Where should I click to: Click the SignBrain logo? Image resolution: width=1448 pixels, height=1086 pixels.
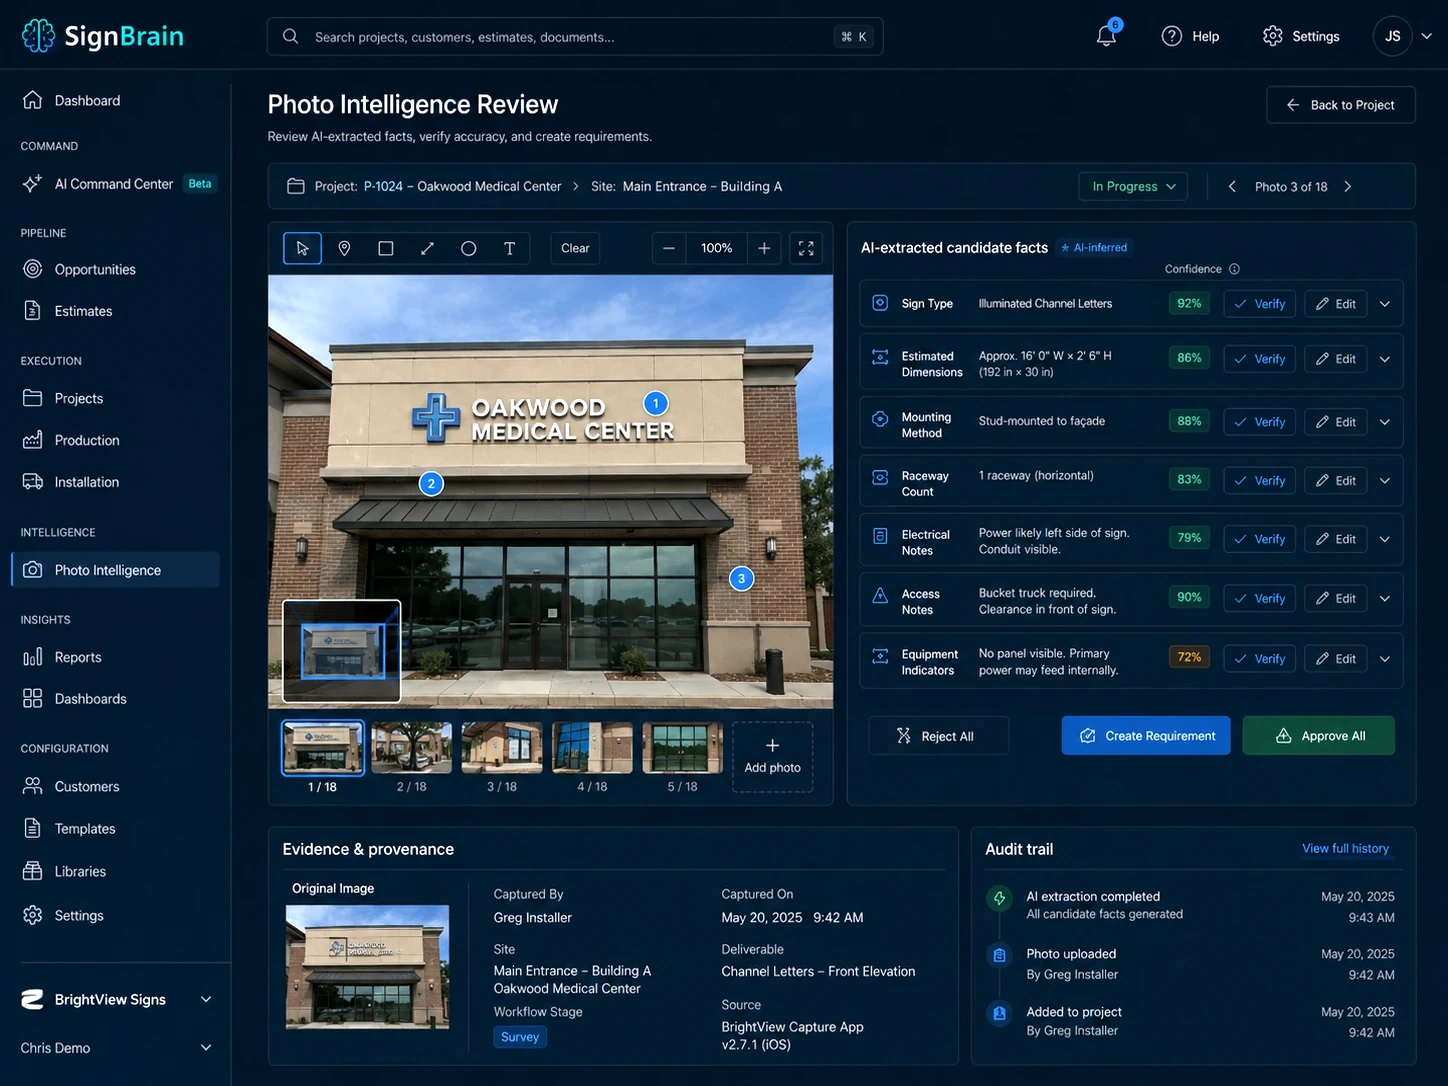(x=103, y=36)
